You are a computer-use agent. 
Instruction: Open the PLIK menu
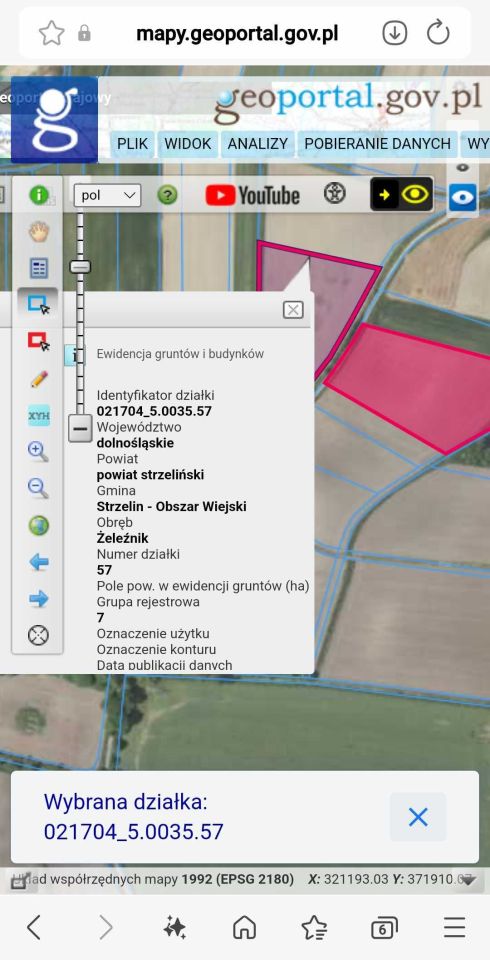coord(132,144)
